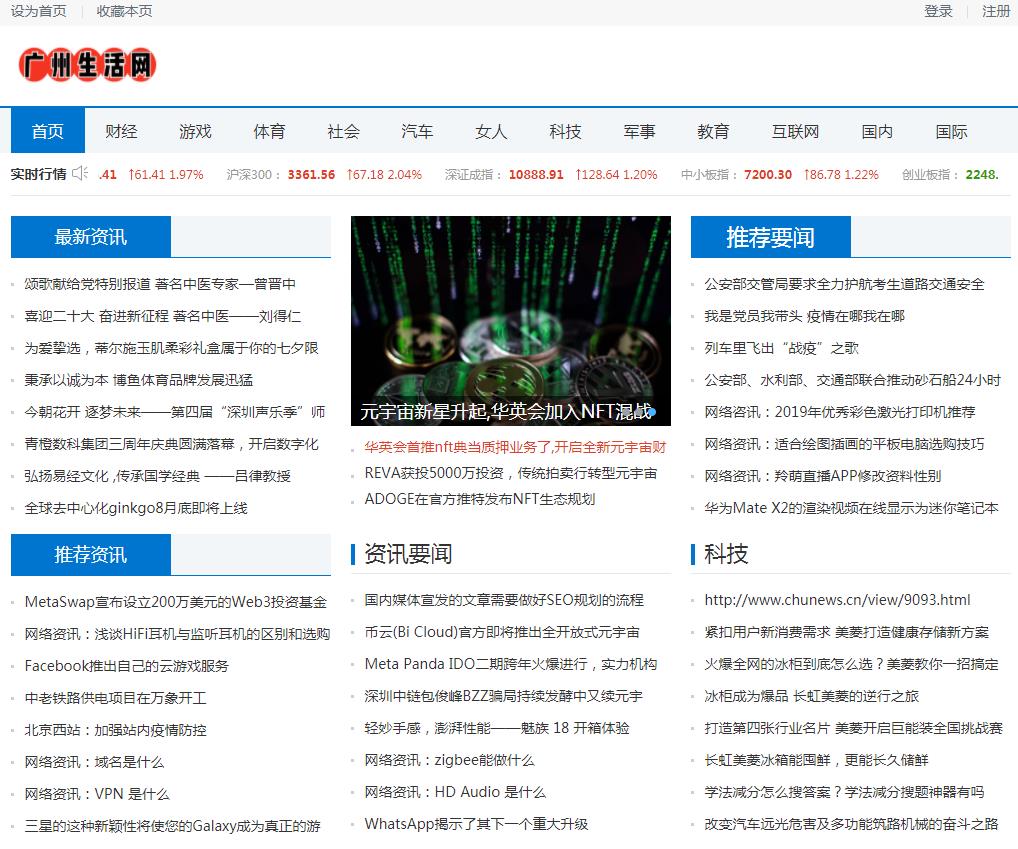Screen dimensions: 1018x849
Task: Open the 国内 navigation item
Action: coord(877,131)
